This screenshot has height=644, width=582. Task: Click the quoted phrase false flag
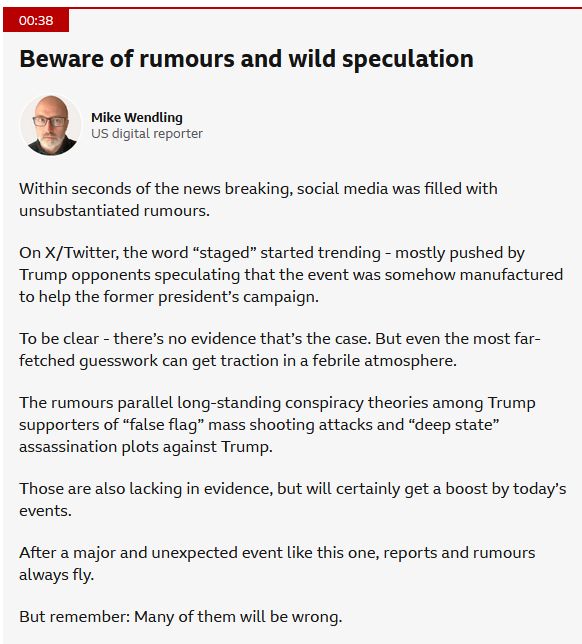163,425
